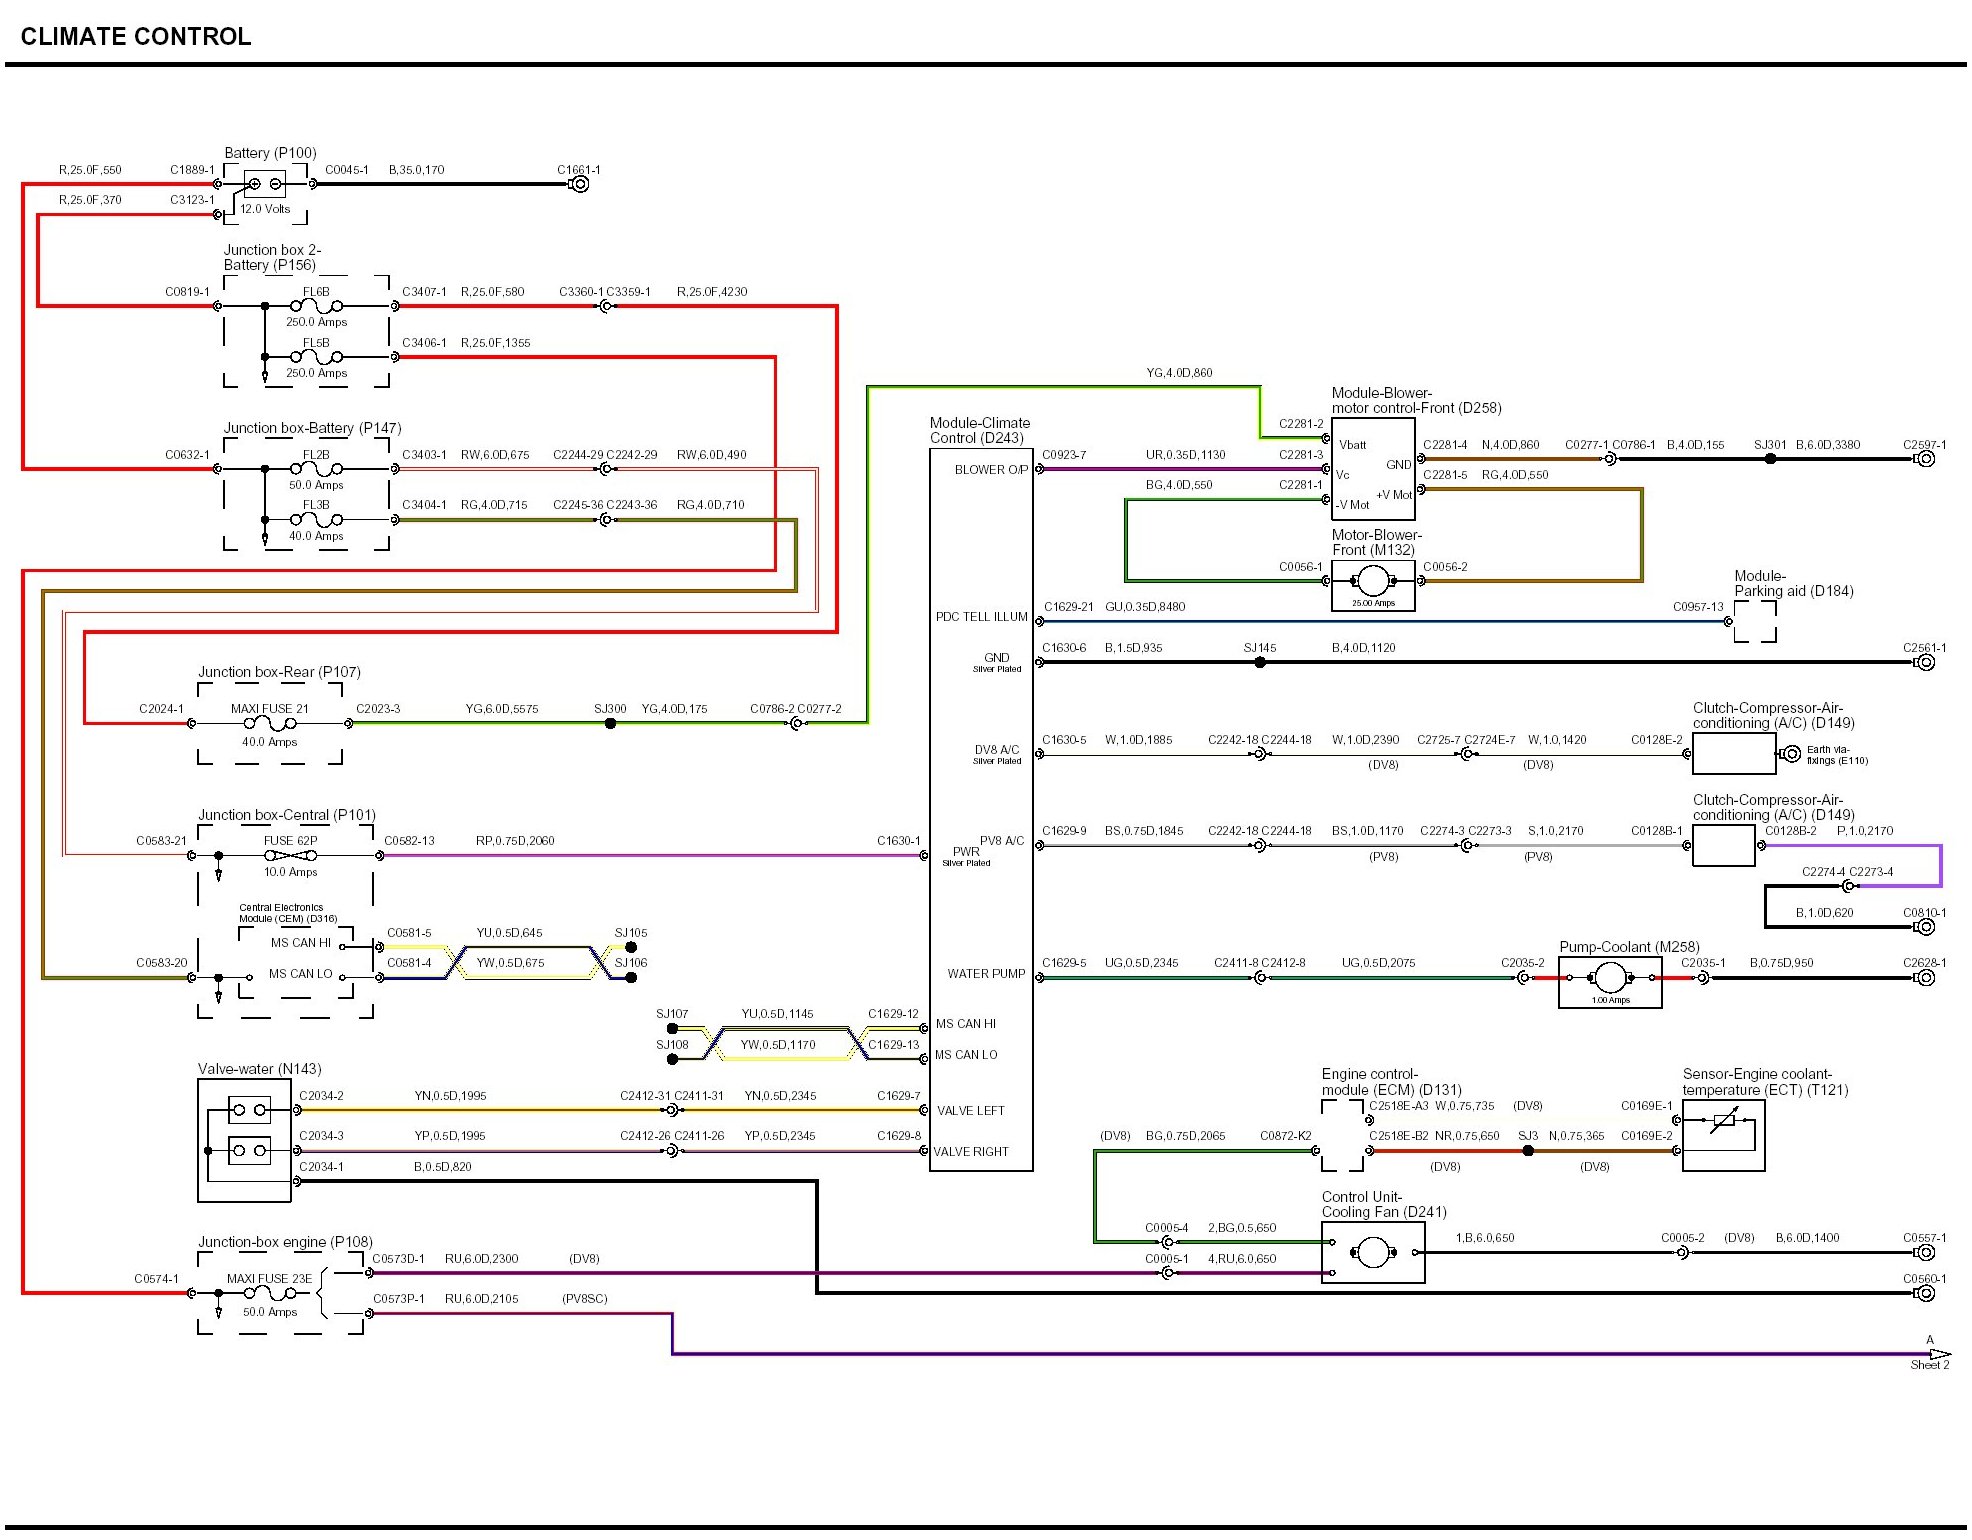1972x1540 pixels.
Task: Click the FUSE 62P 10 Amps symbol
Action: (x=291, y=856)
